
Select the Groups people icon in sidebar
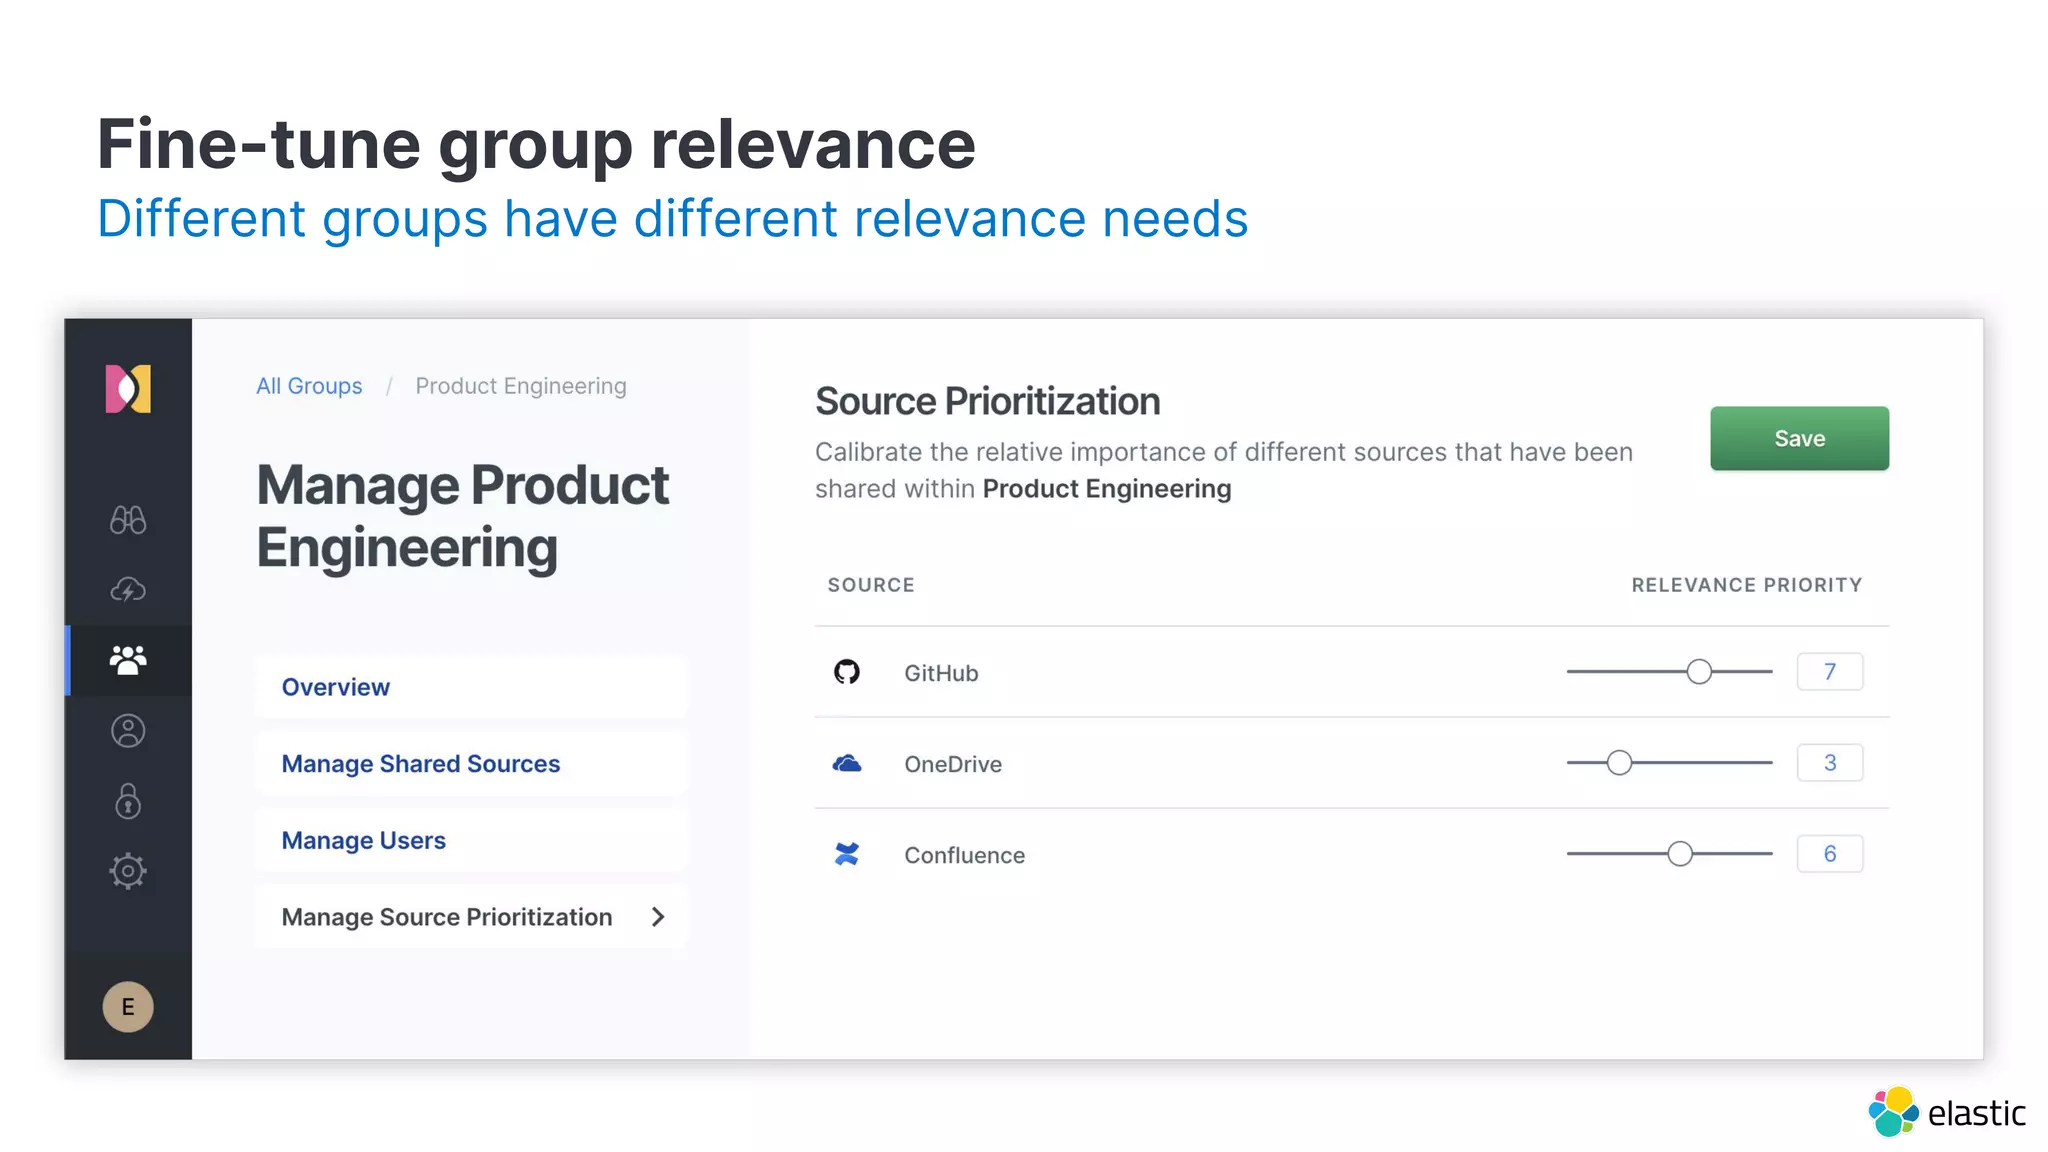click(x=128, y=660)
